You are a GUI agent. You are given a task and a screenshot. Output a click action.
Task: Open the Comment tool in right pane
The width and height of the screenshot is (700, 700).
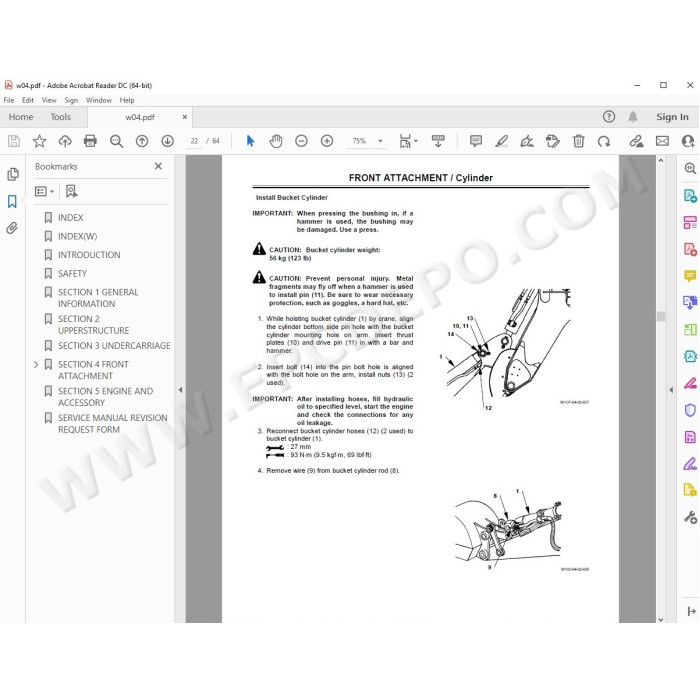(x=690, y=276)
